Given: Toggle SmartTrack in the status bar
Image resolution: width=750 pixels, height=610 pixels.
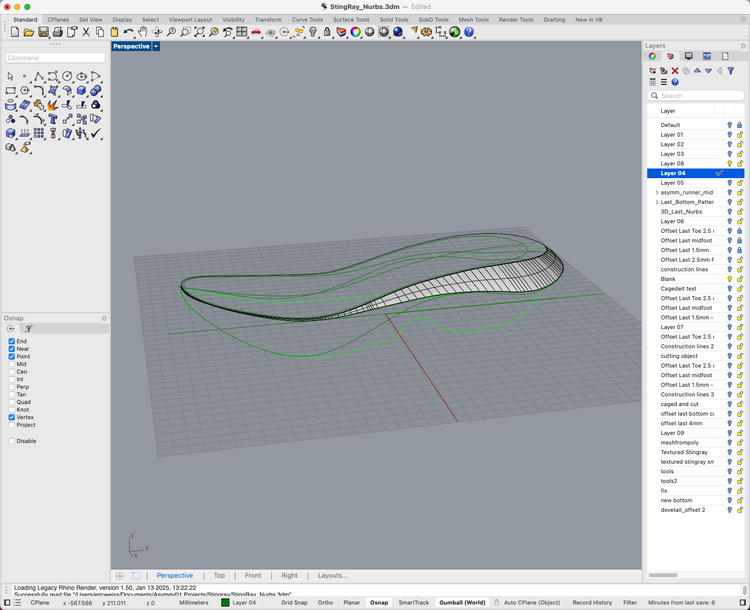Looking at the screenshot, I should pos(414,603).
